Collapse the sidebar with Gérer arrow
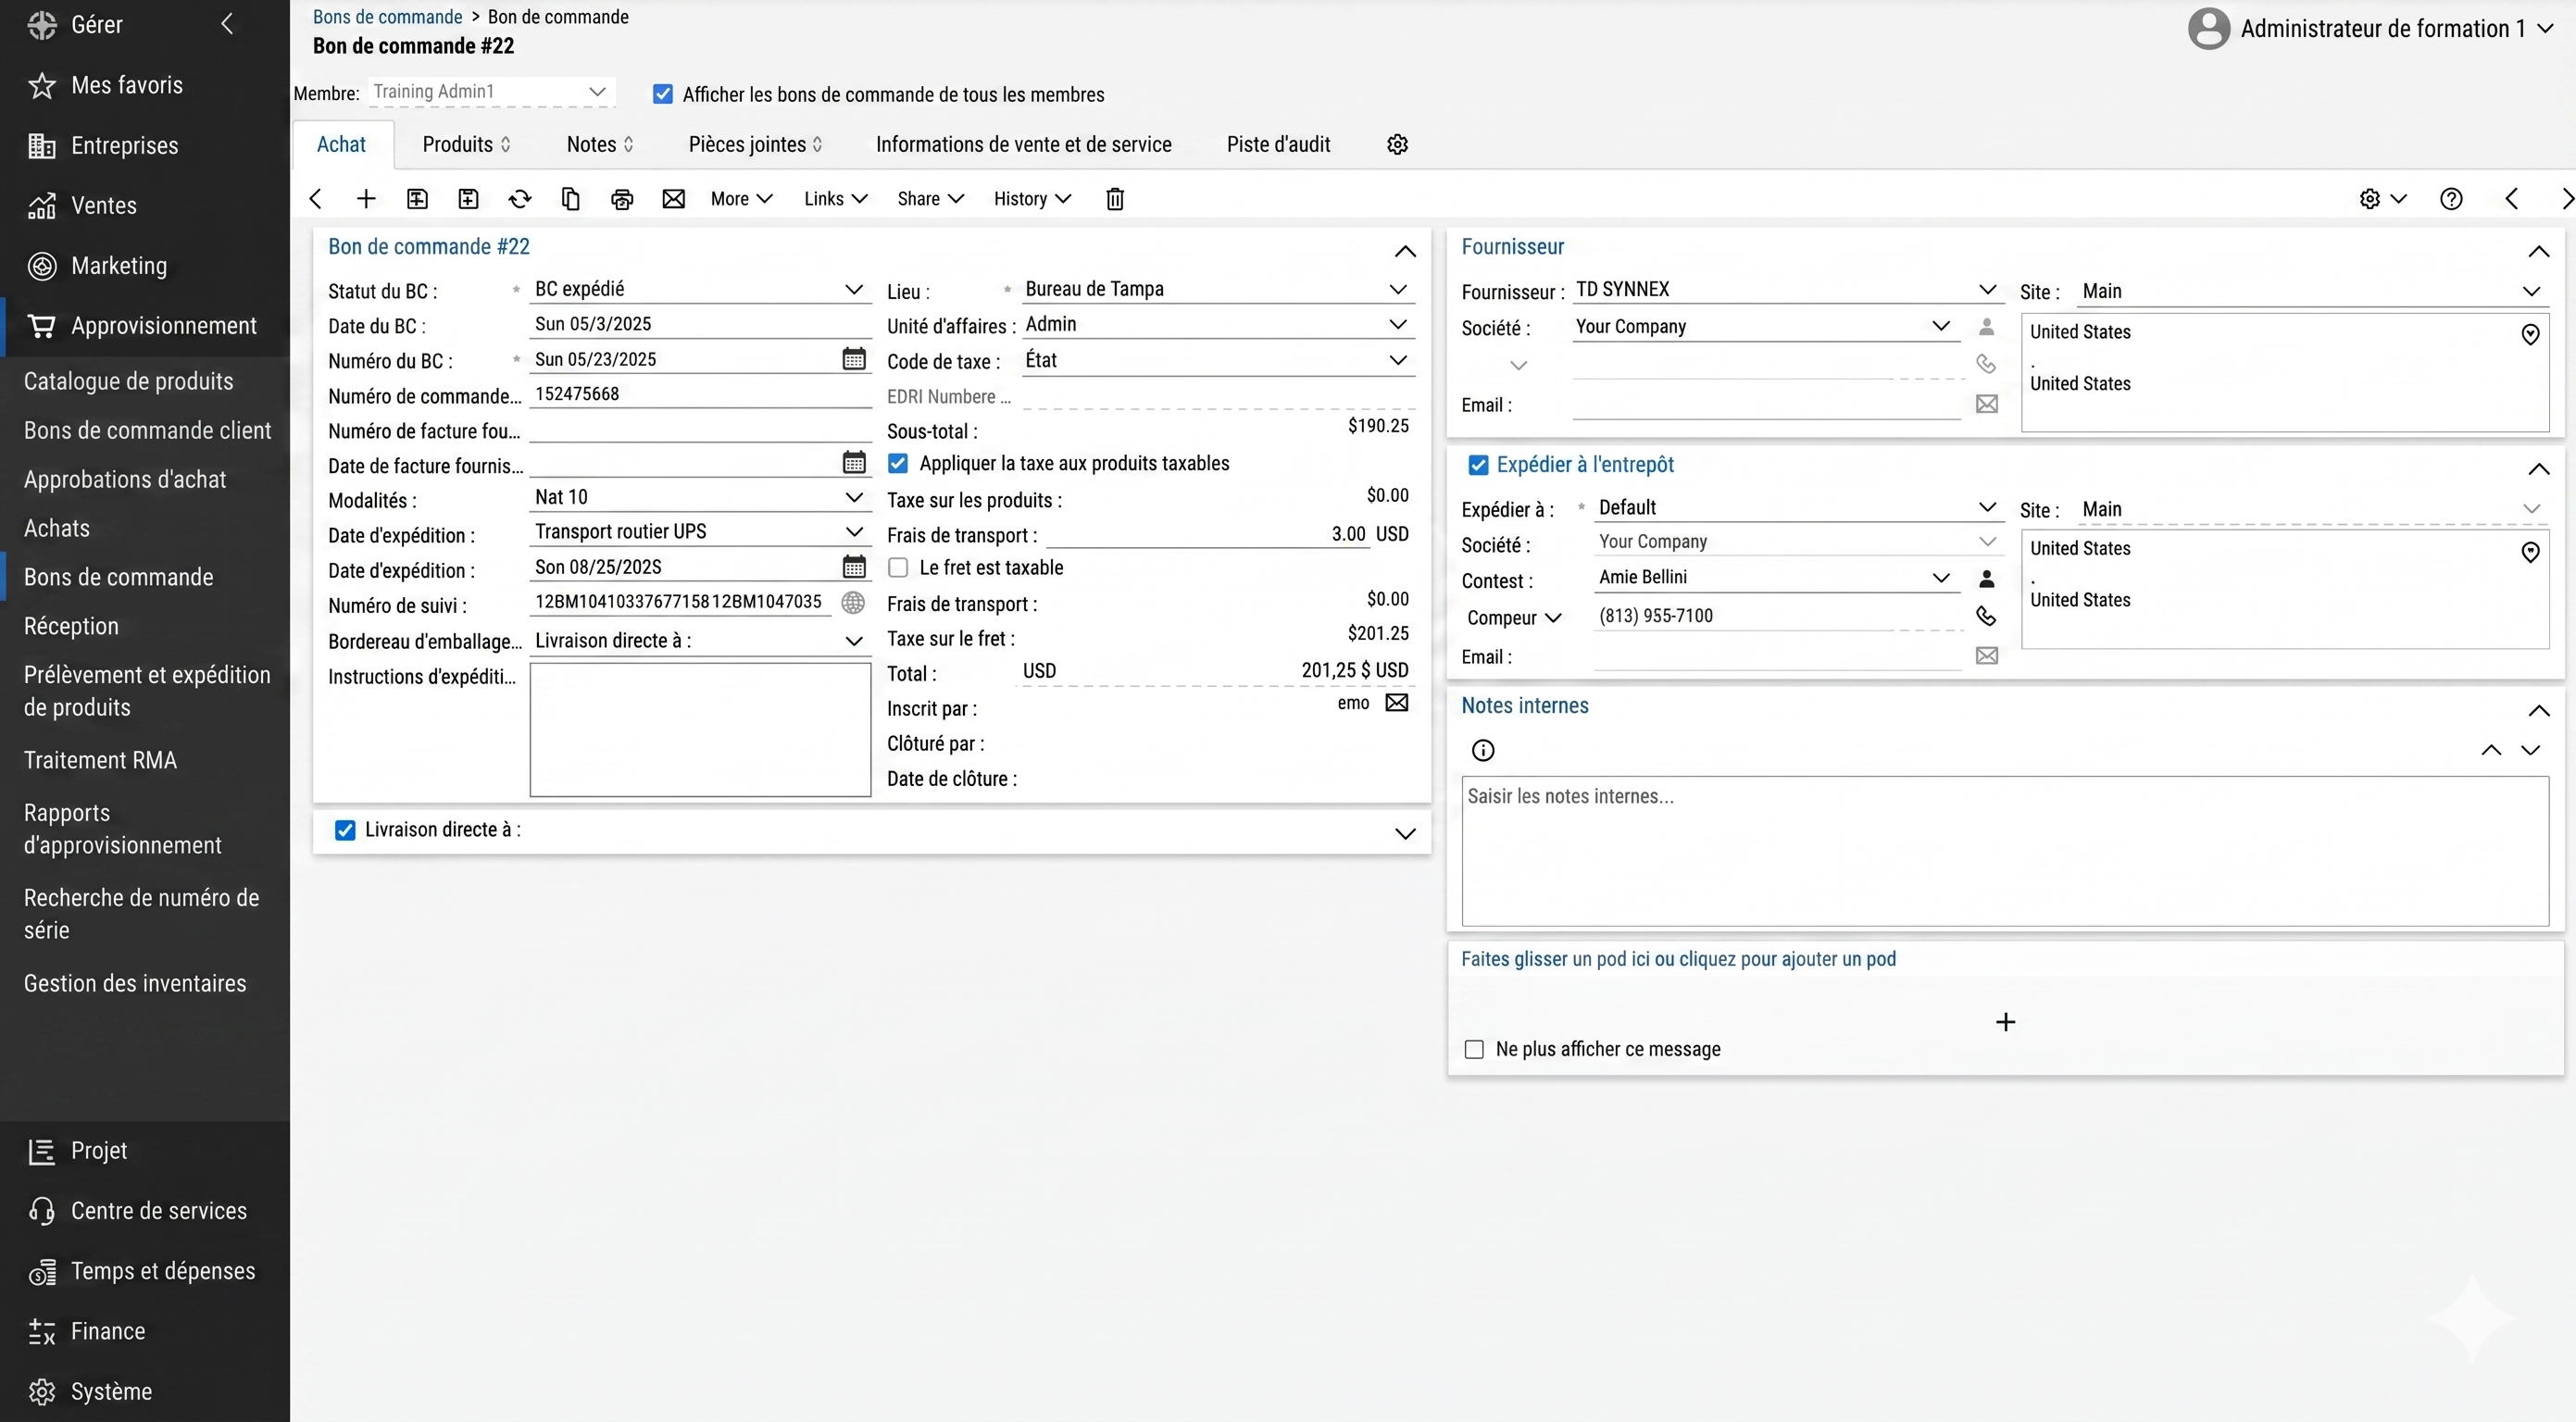Viewport: 2576px width, 1422px height. [x=227, y=24]
